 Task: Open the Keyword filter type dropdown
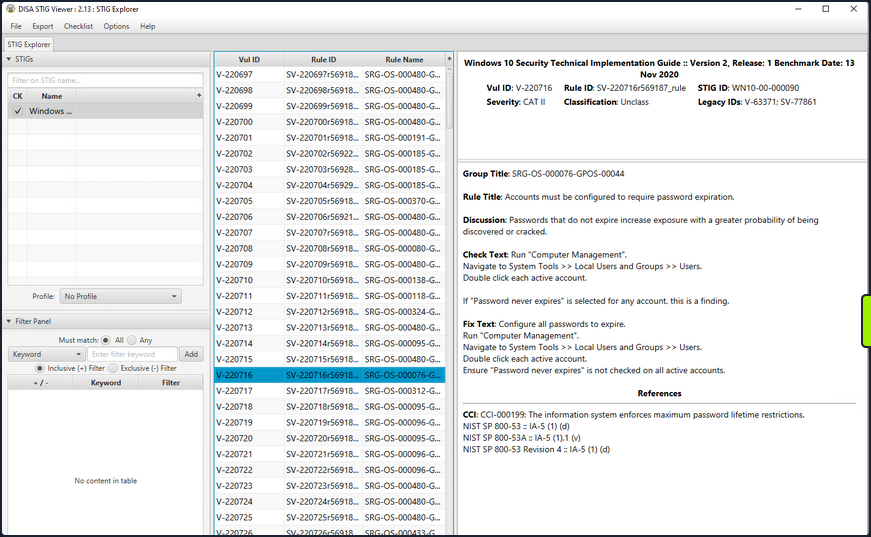pyautogui.click(x=44, y=354)
